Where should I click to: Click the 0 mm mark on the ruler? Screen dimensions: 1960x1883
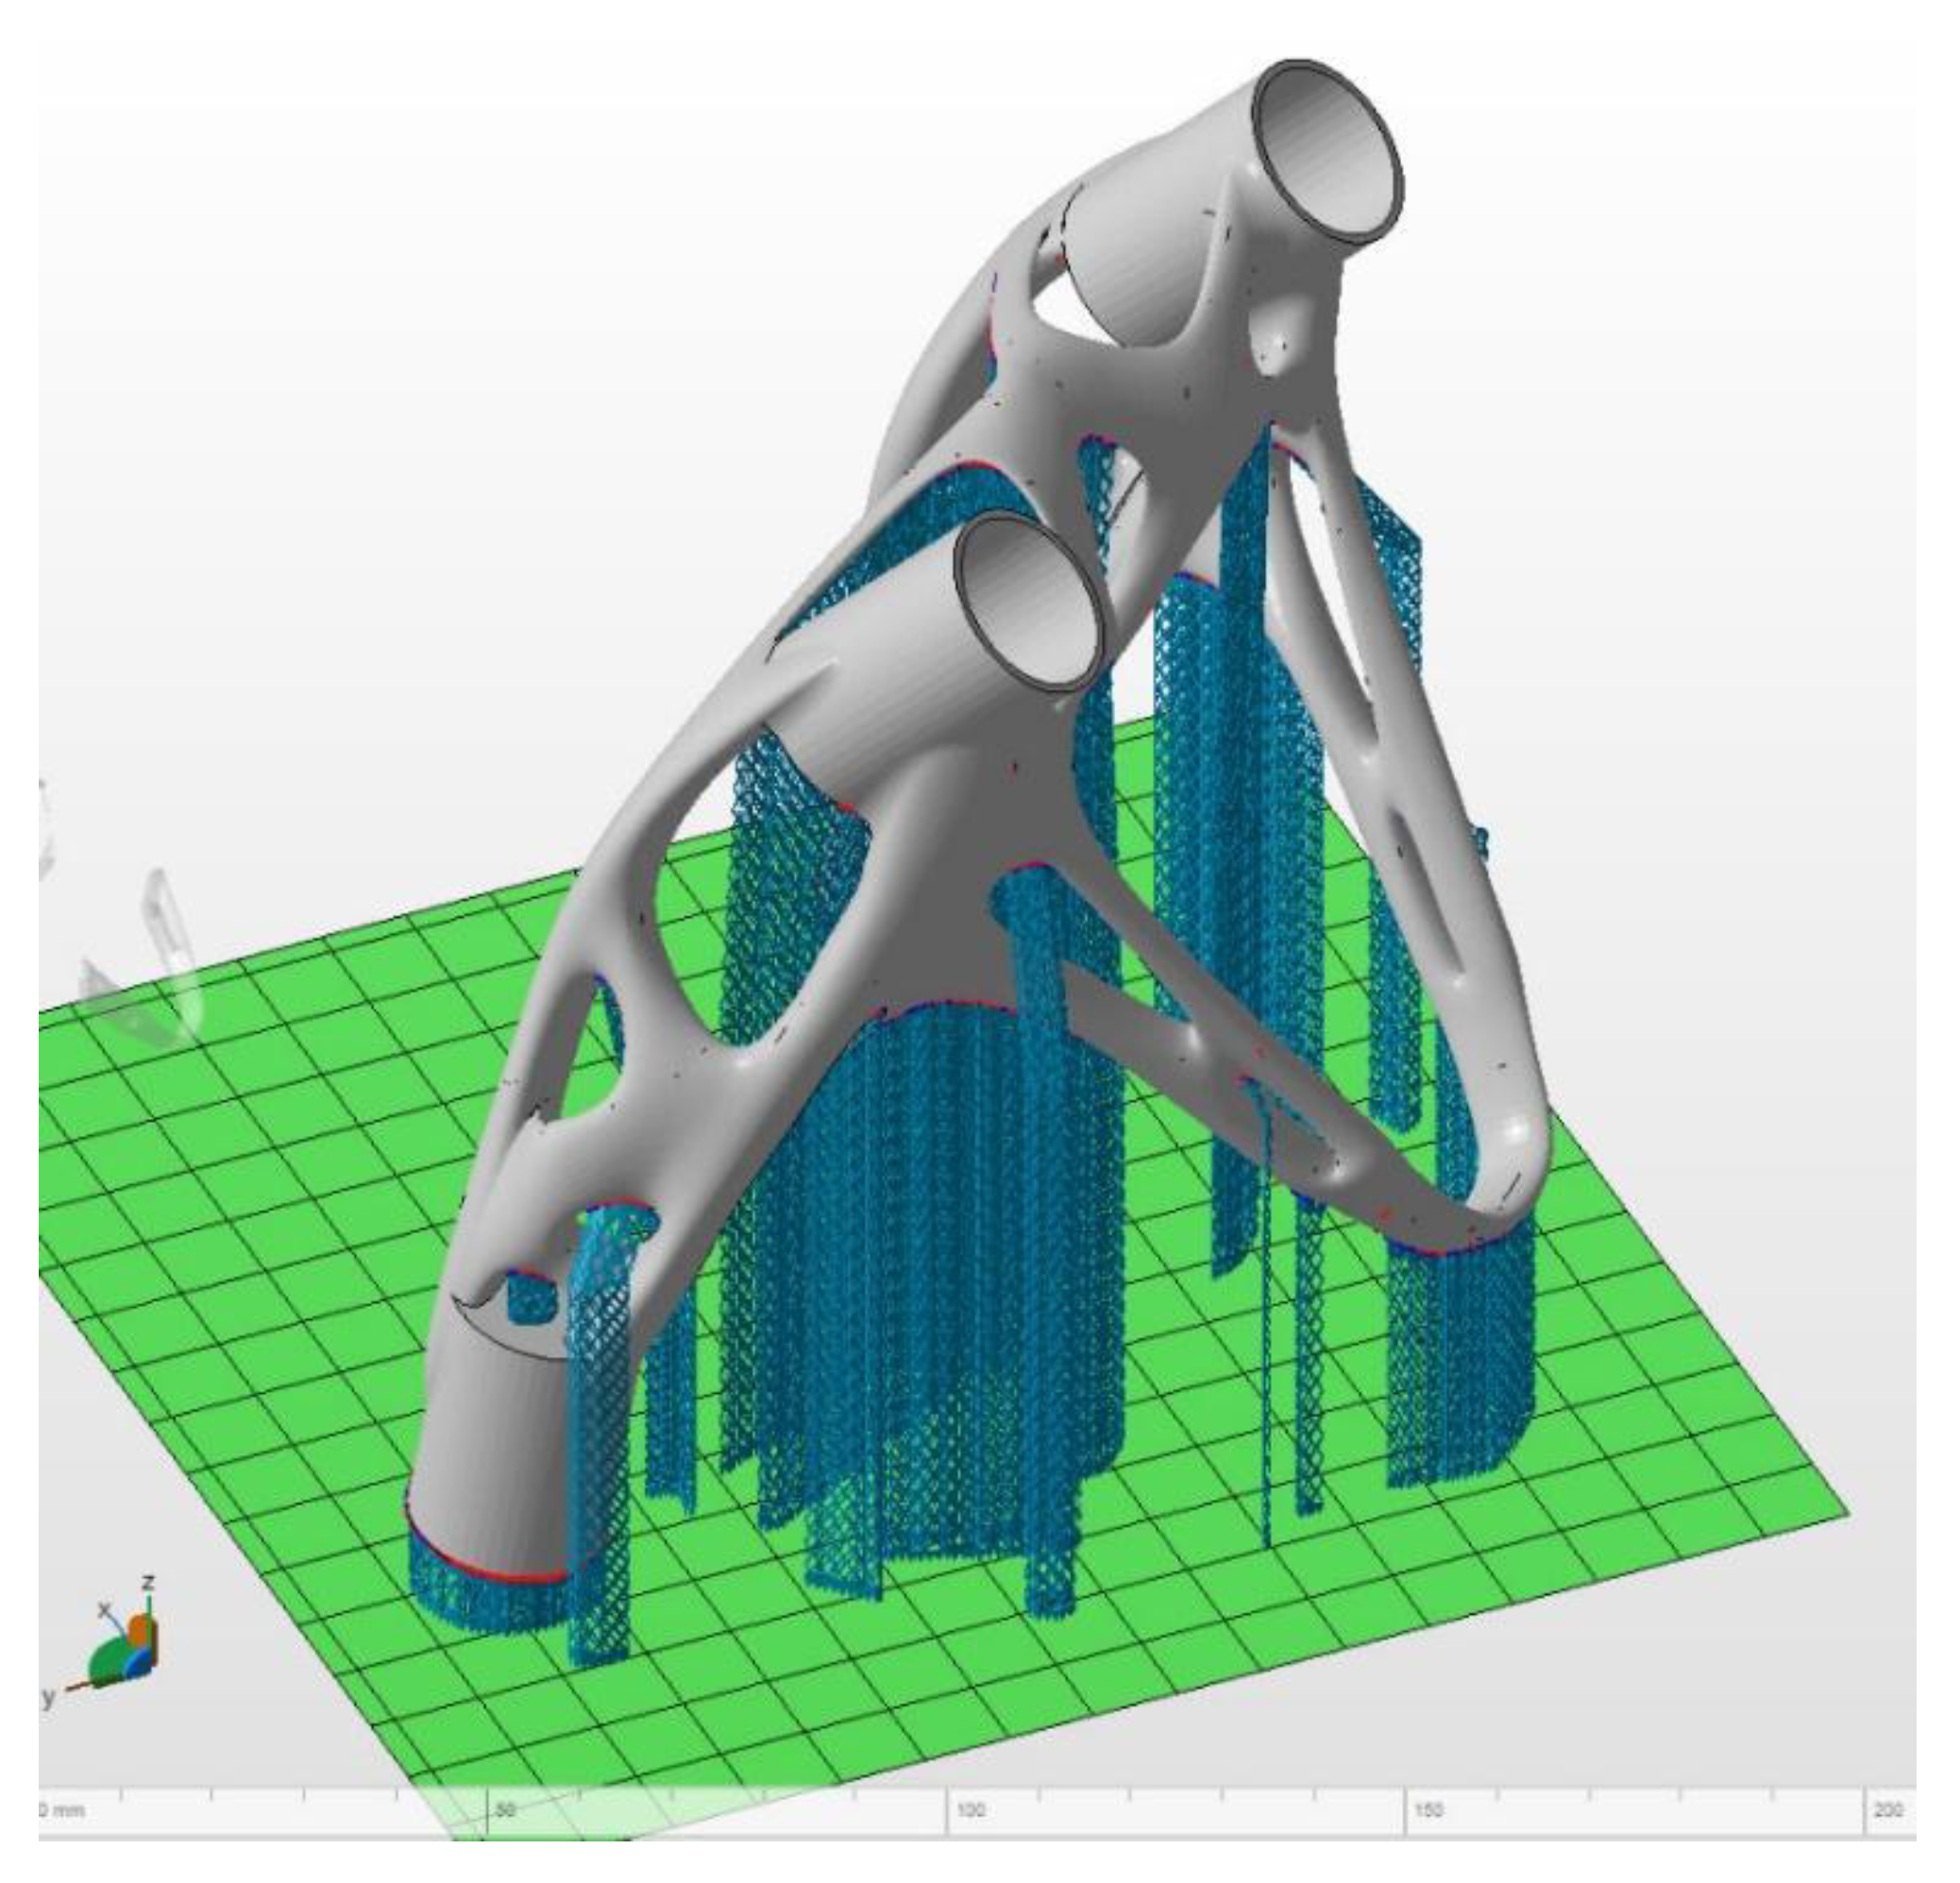(x=62, y=1810)
